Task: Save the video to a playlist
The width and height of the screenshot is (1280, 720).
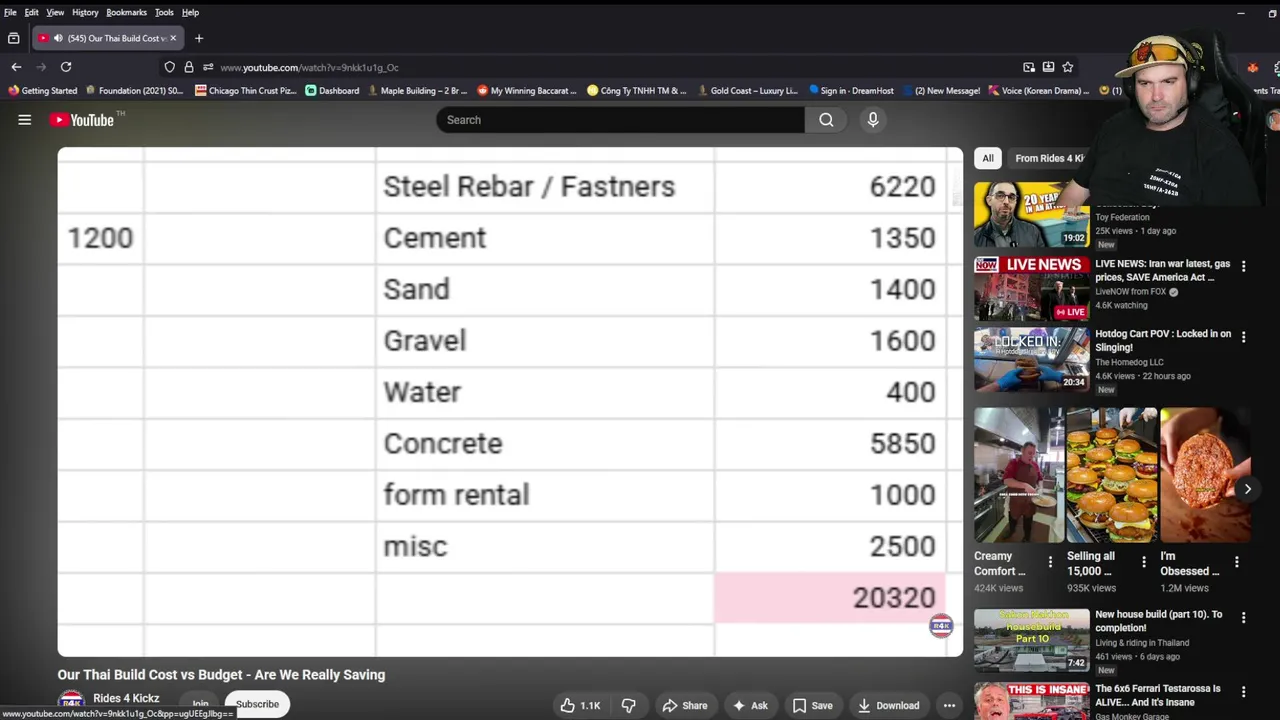Action: tap(813, 705)
